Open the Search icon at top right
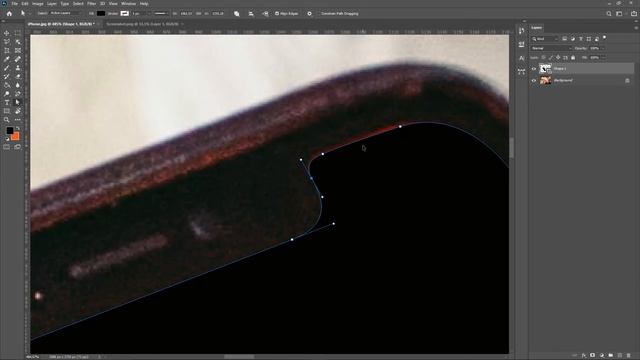640x360 pixels. (609, 13)
